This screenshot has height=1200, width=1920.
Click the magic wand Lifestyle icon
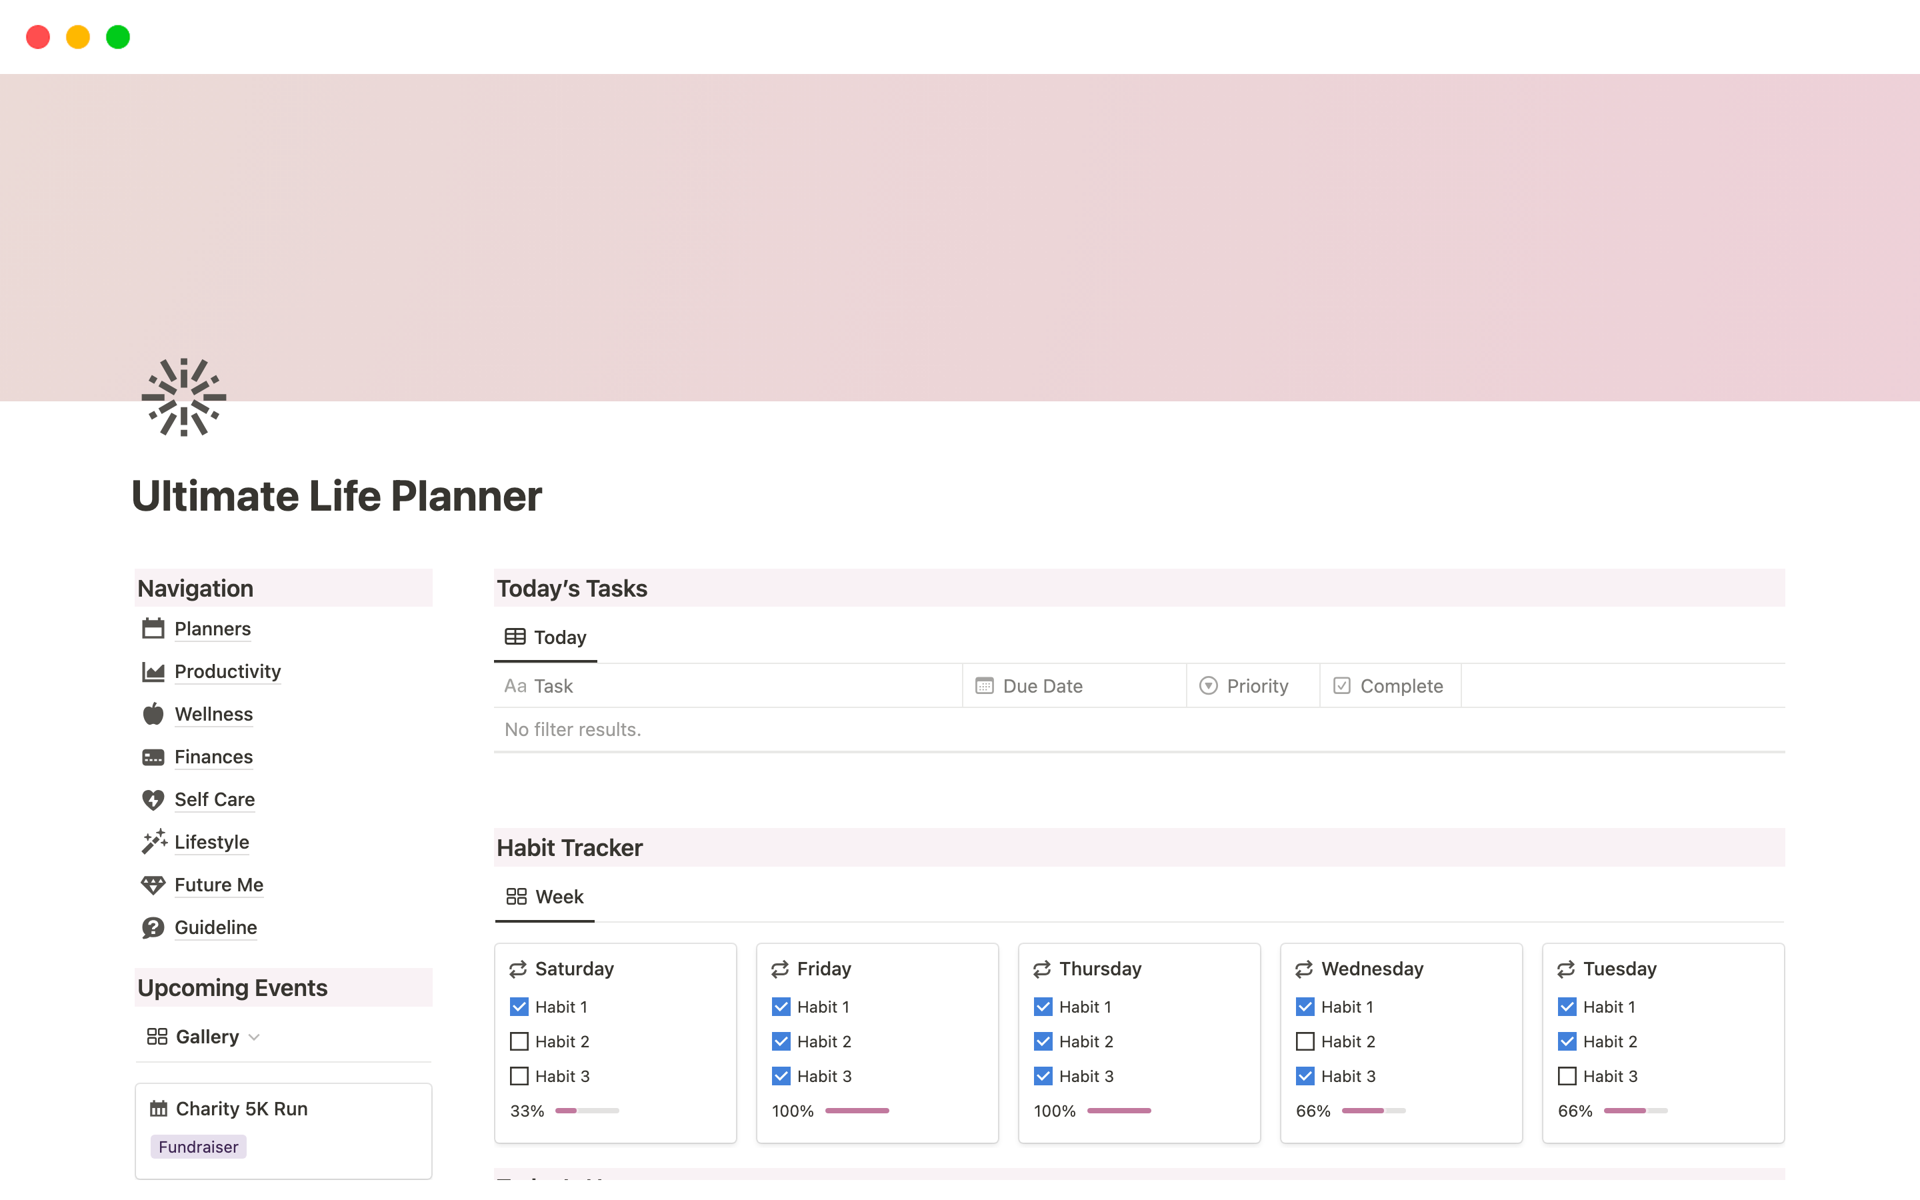pyautogui.click(x=153, y=842)
